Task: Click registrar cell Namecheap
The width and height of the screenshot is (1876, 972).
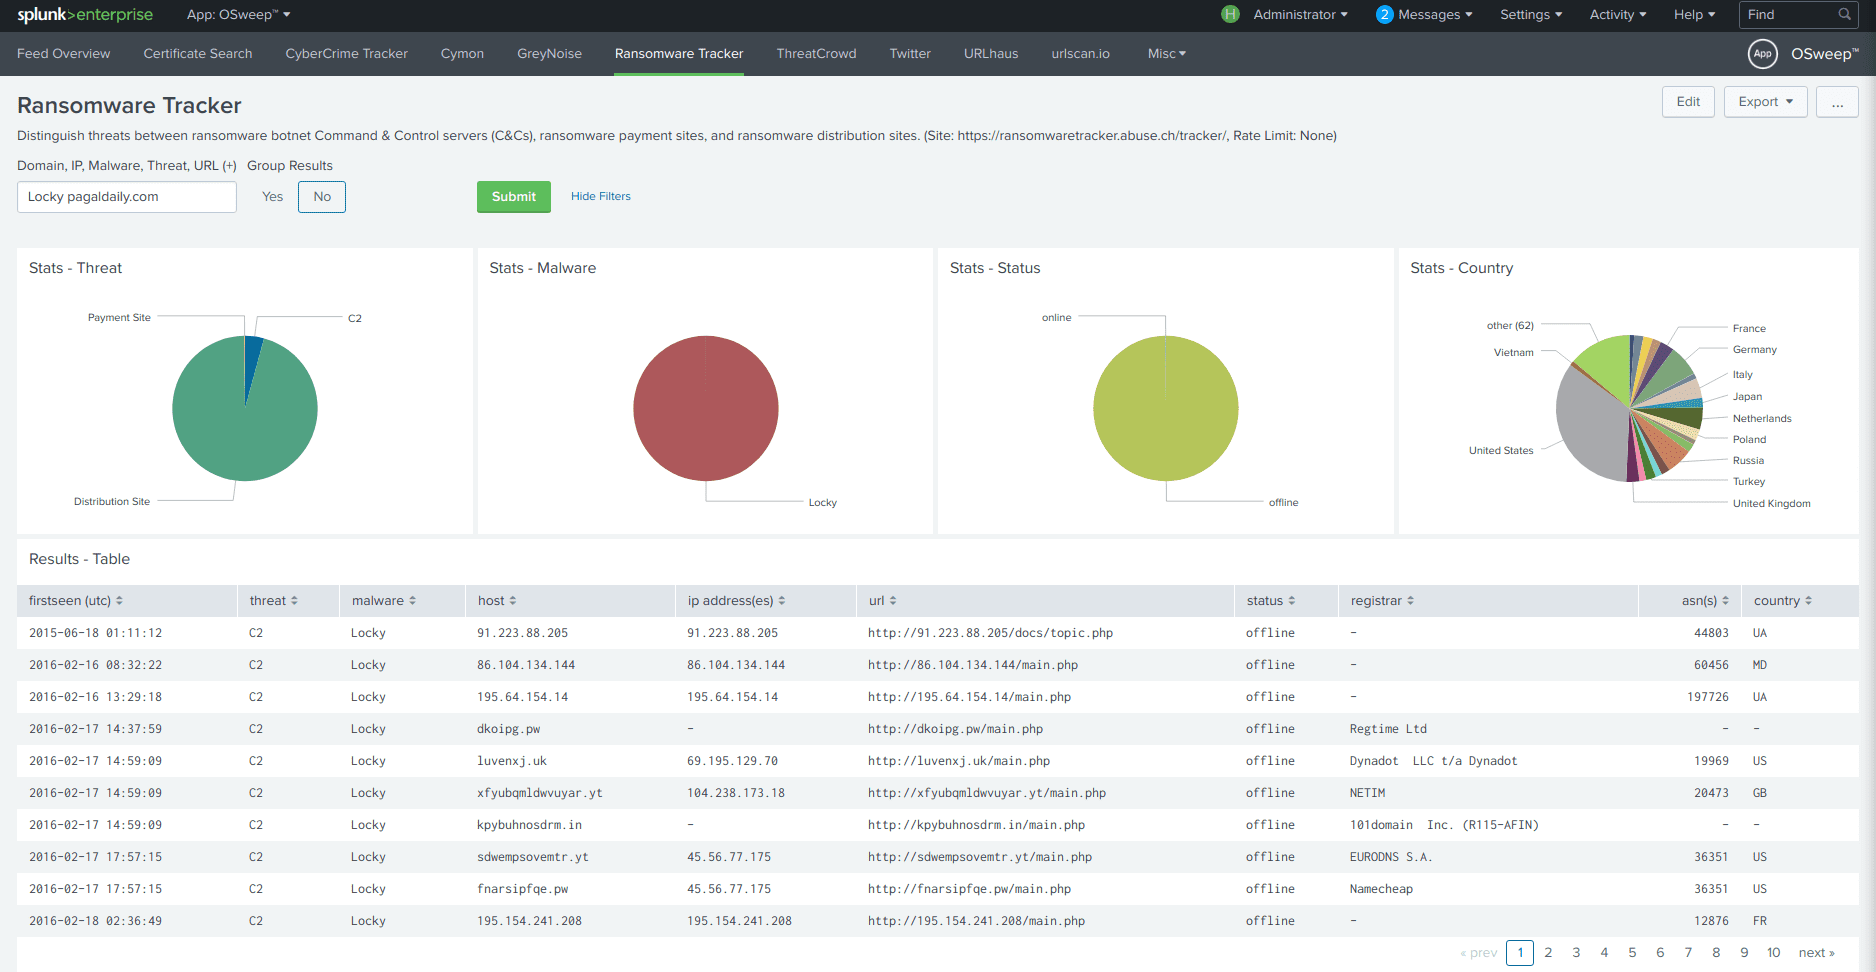Action: tap(1381, 889)
